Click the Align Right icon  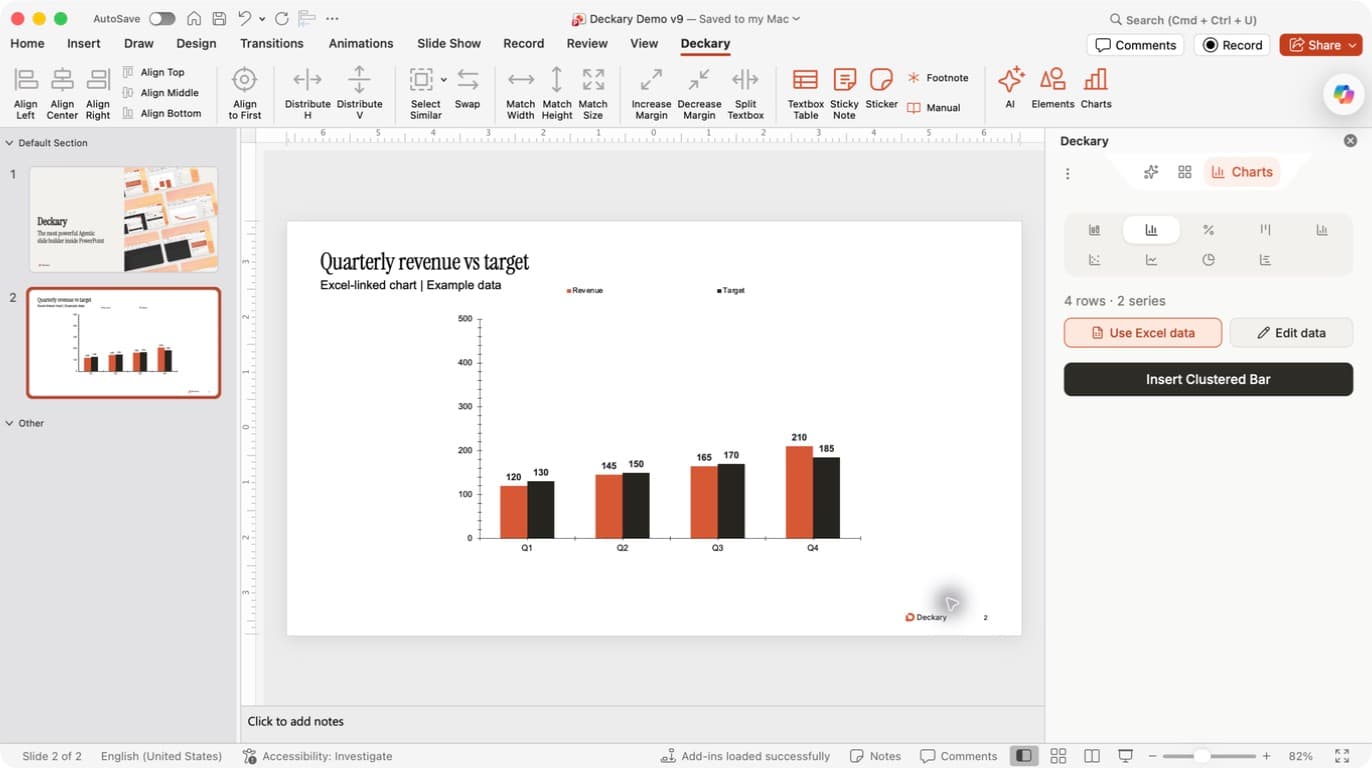point(98,80)
